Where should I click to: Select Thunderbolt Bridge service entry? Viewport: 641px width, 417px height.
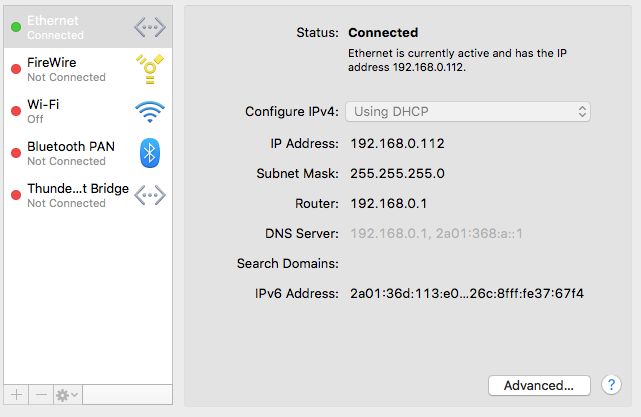pos(88,195)
